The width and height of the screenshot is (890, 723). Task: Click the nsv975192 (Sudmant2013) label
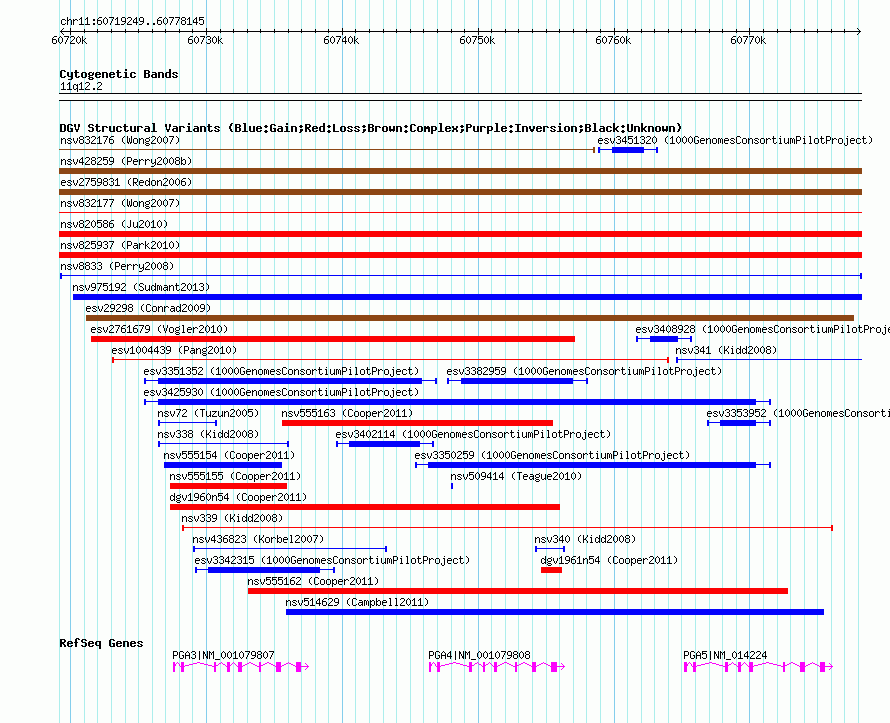(x=141, y=287)
